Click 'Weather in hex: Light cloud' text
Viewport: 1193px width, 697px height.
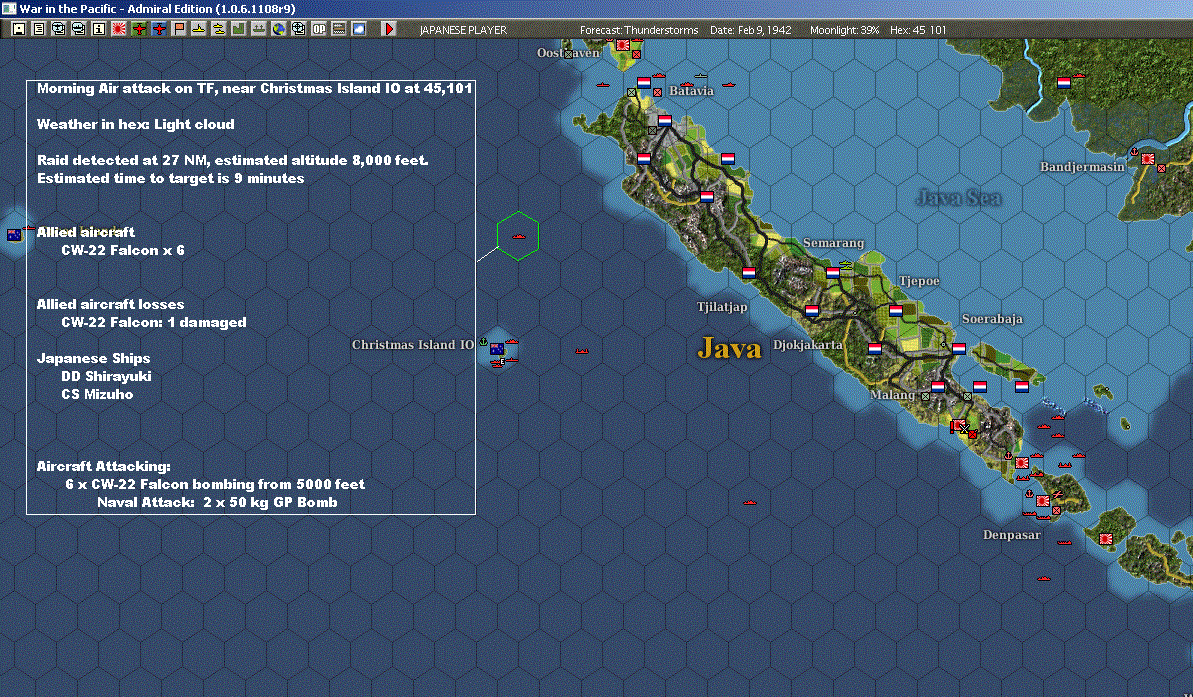[135, 124]
